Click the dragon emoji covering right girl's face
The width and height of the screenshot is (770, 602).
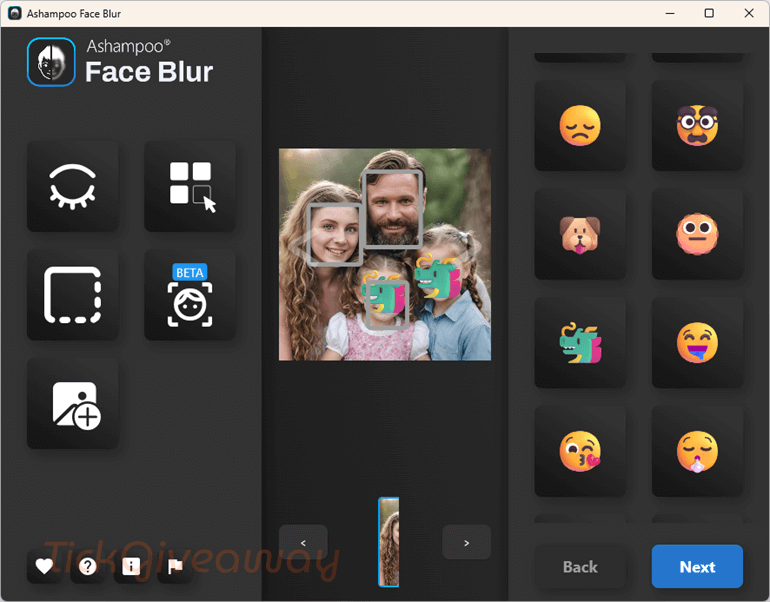pos(438,277)
